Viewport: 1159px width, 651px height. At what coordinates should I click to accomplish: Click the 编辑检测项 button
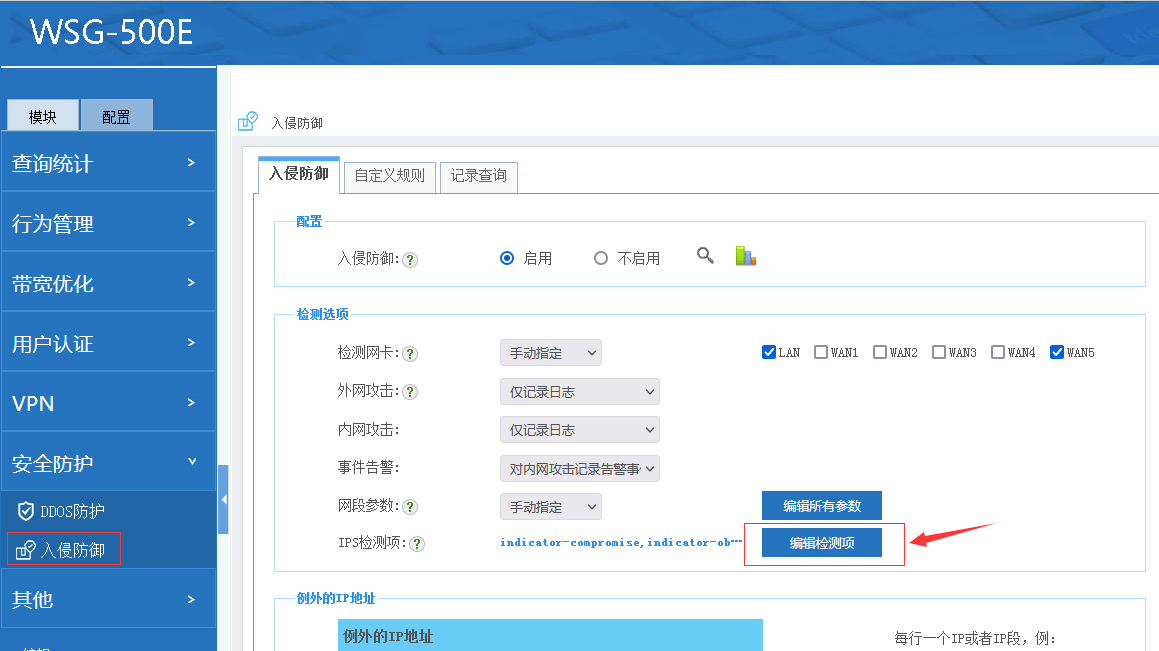(822, 543)
